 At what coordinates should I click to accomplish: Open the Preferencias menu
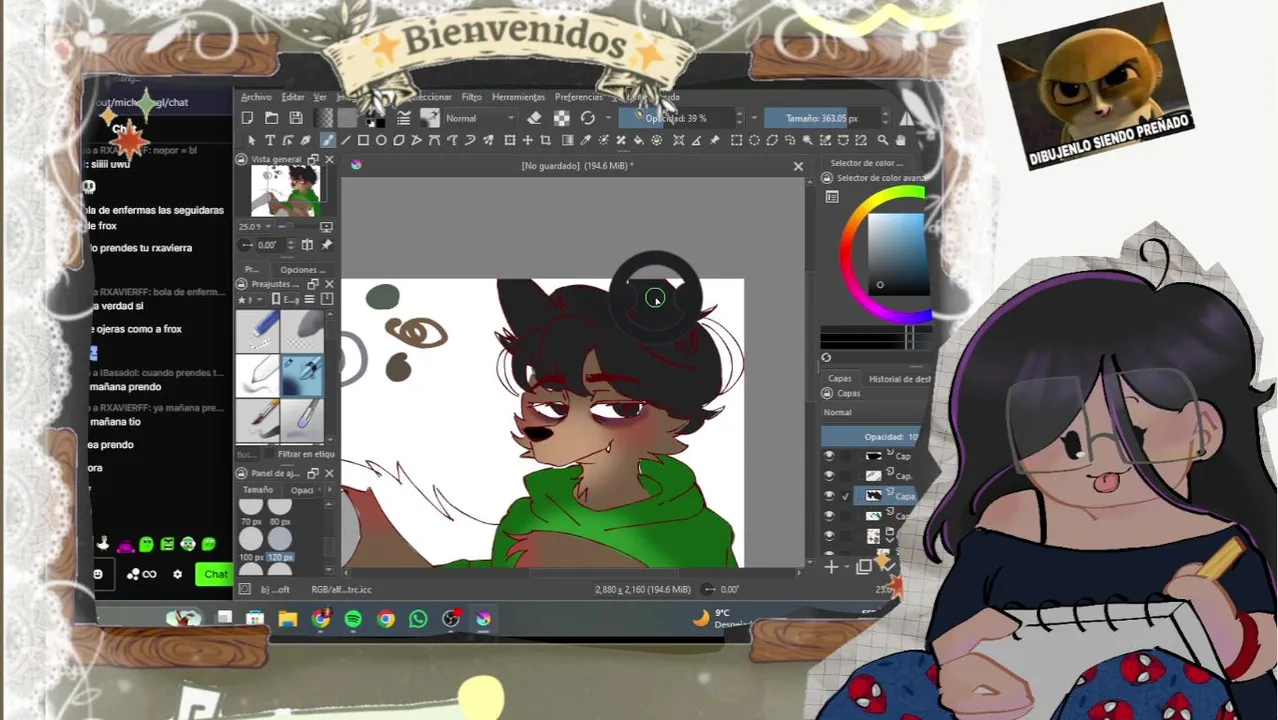click(579, 97)
